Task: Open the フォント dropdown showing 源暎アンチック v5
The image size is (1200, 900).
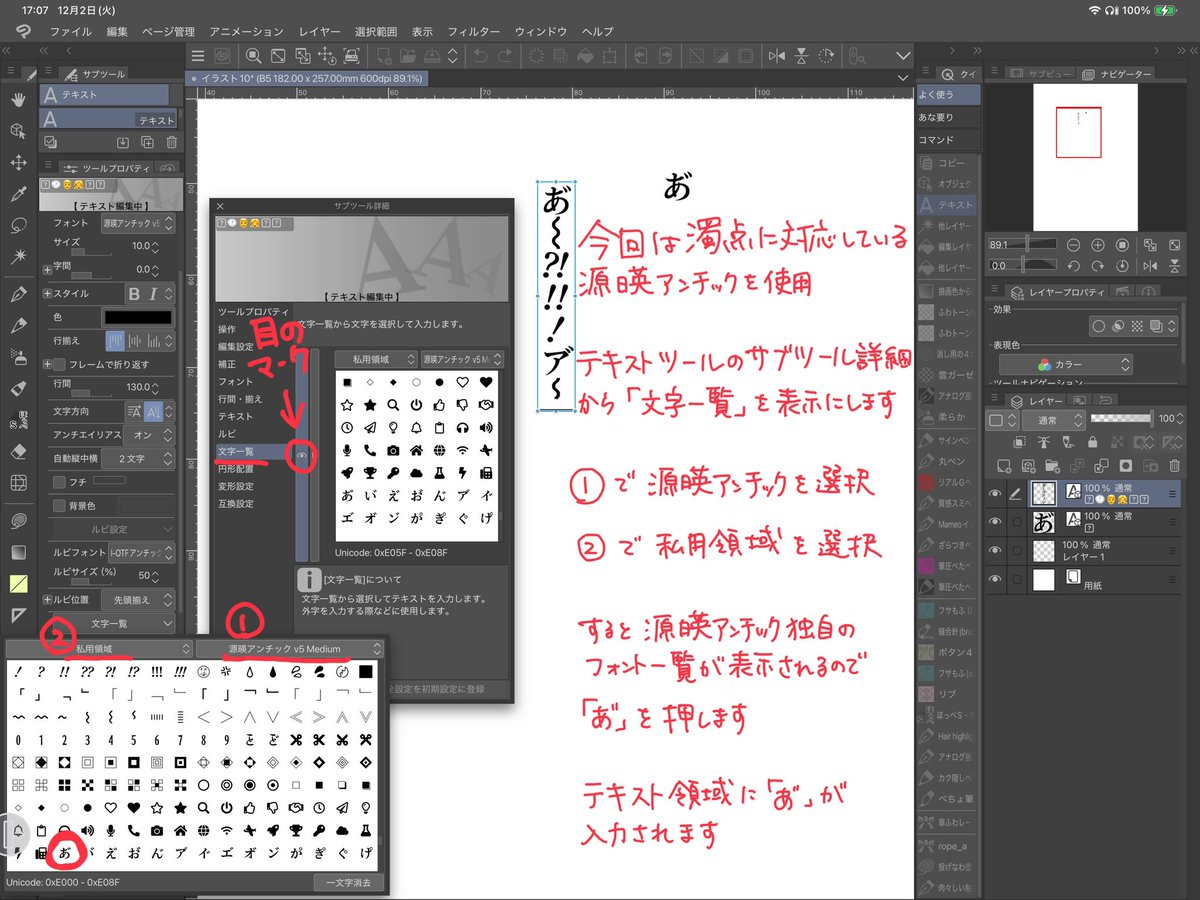Action: point(135,224)
